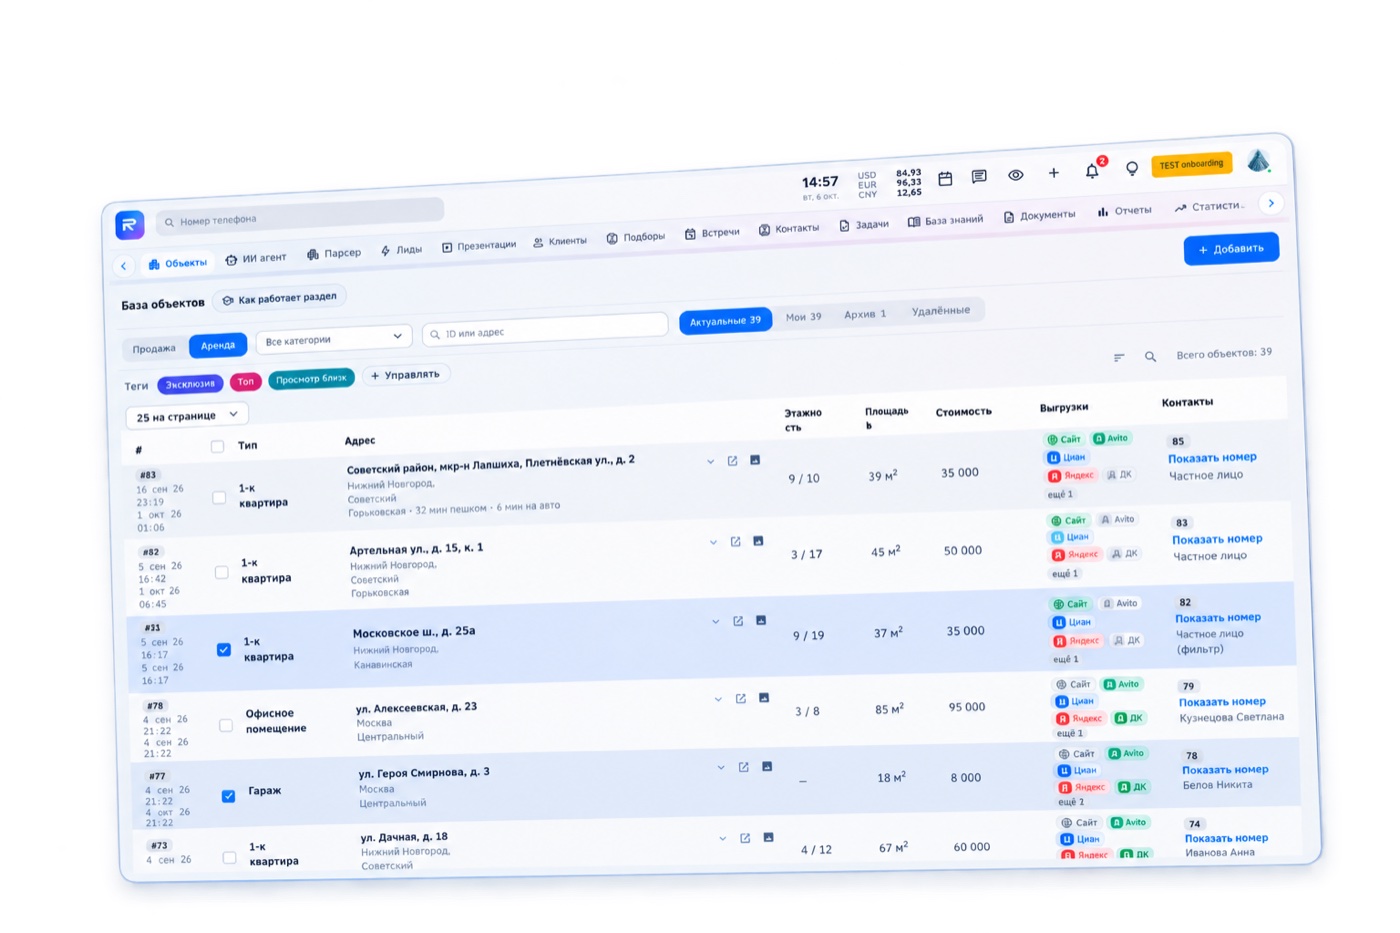Go back with the left navigation chevron
The width and height of the screenshot is (1400, 933).
[x=124, y=266]
